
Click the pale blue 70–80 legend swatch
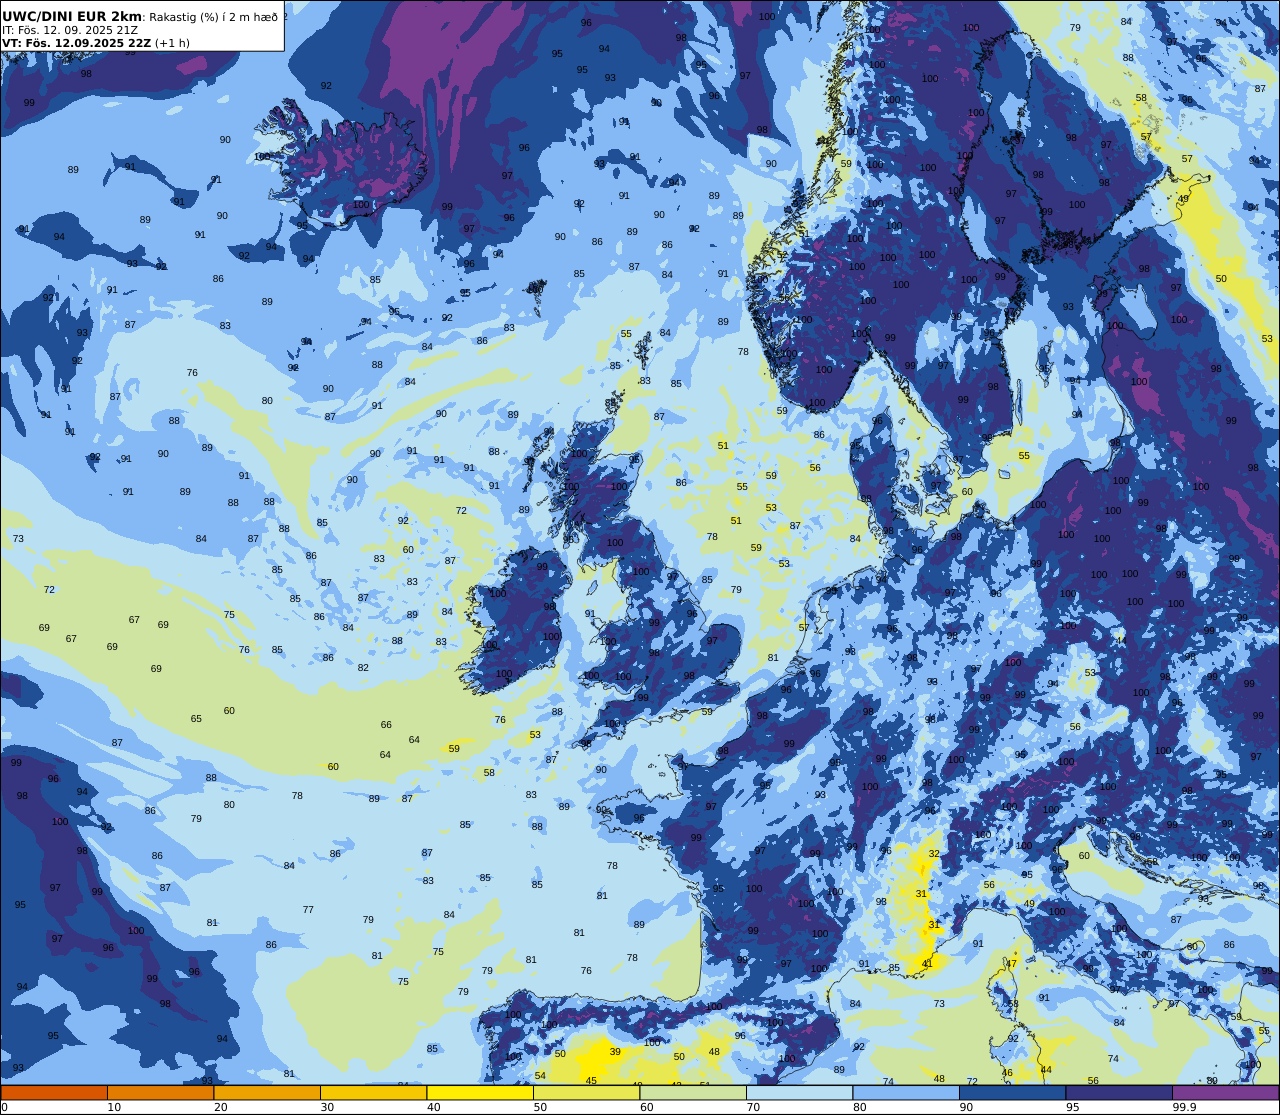799,1092
